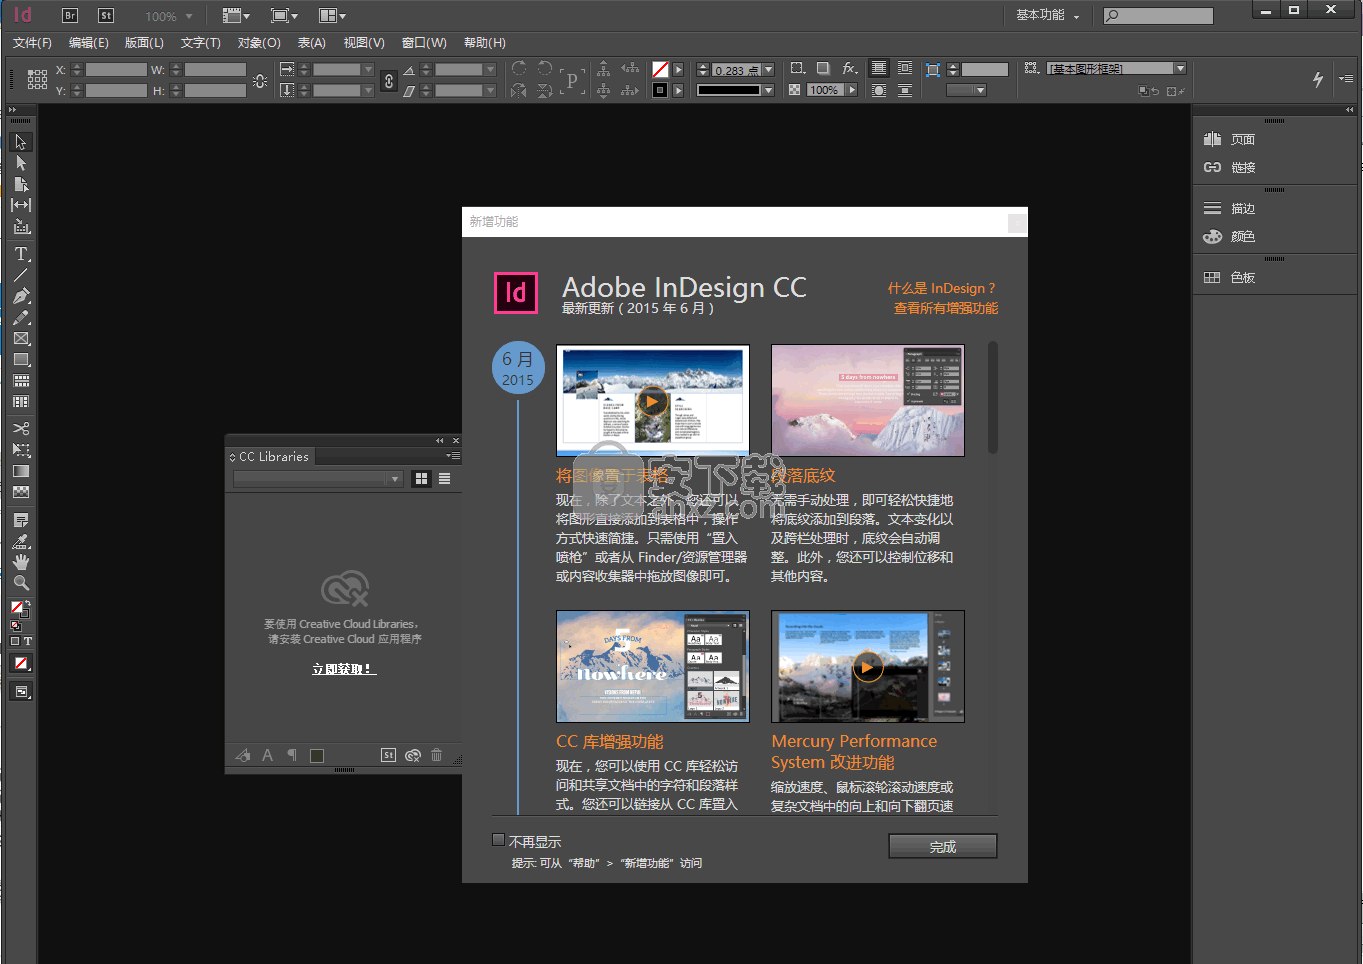Select the Zoom magnifier tool
The height and width of the screenshot is (964, 1363).
pos(21,583)
